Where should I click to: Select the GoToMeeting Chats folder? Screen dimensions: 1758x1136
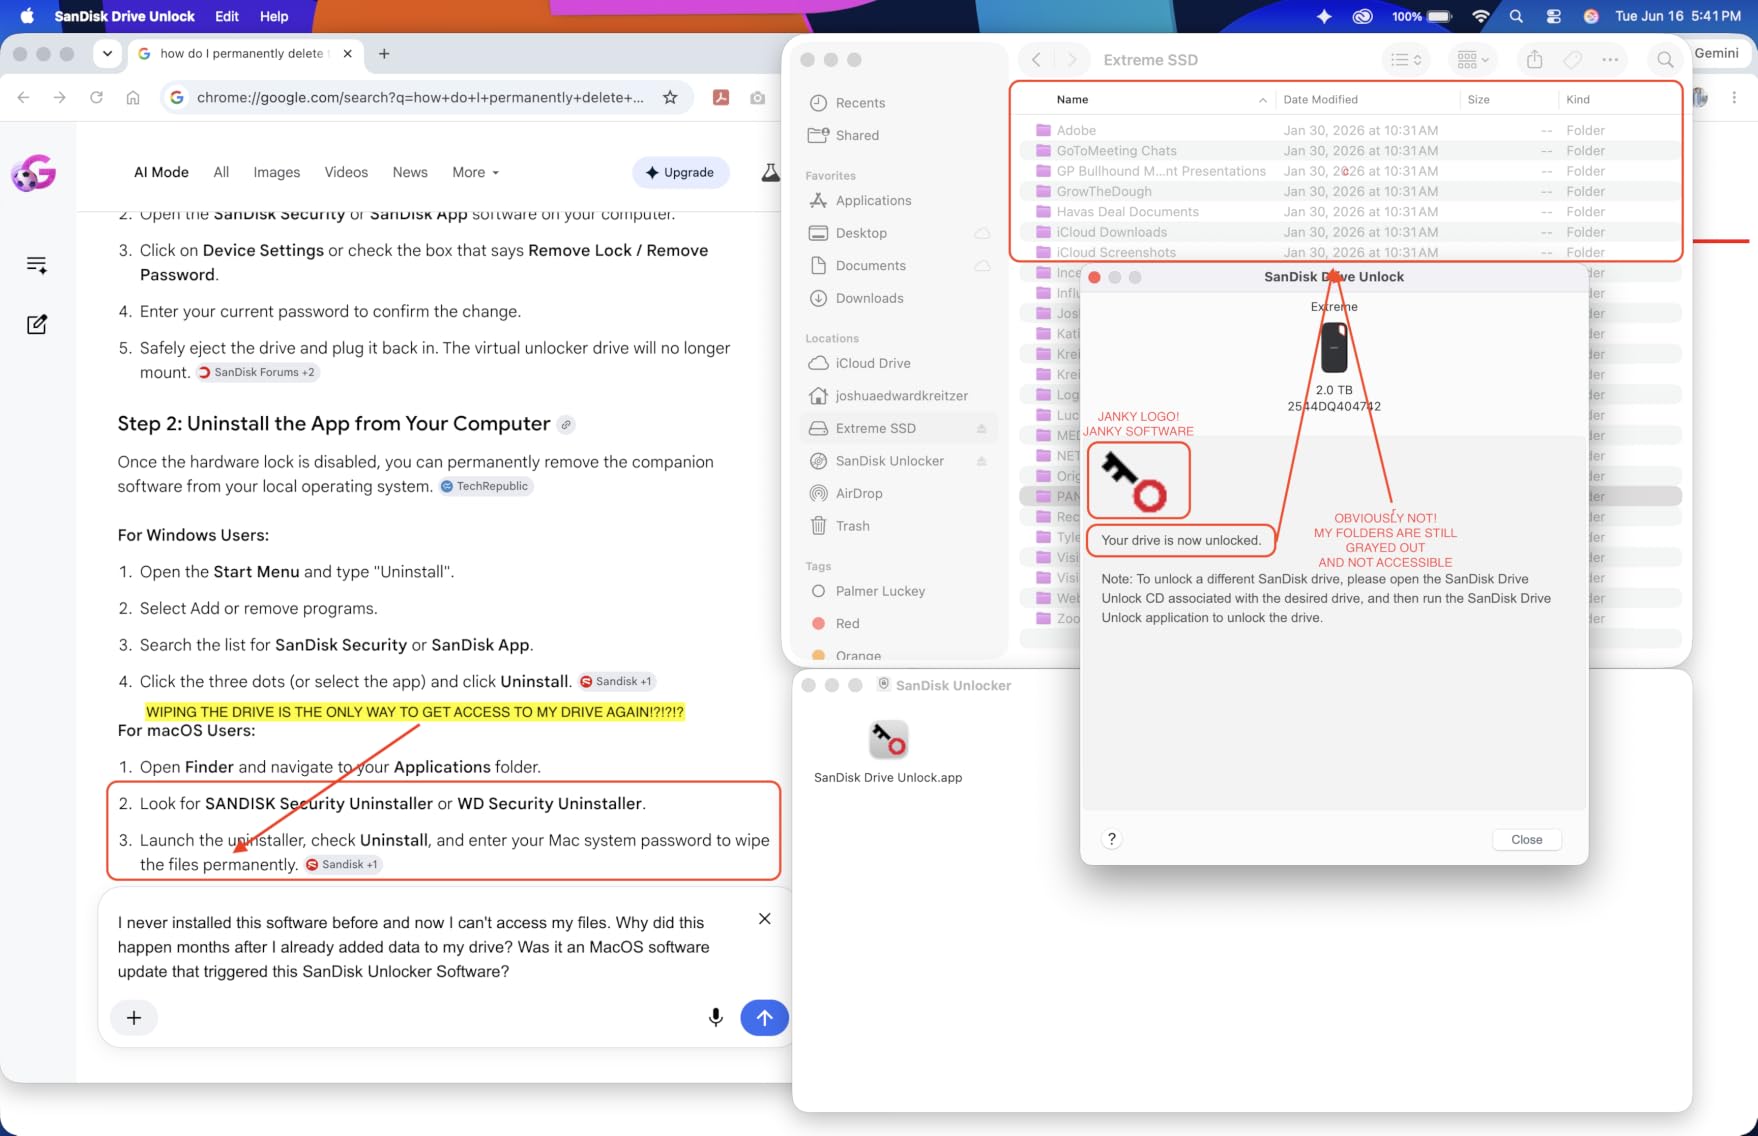coord(1350,151)
